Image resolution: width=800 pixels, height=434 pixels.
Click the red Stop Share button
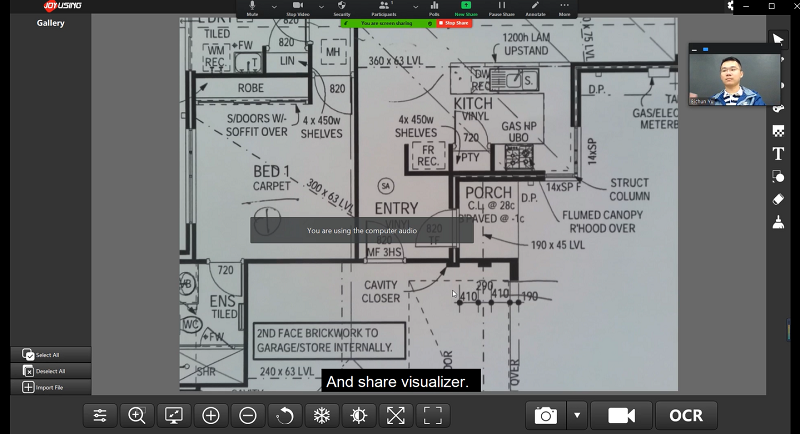456,22
